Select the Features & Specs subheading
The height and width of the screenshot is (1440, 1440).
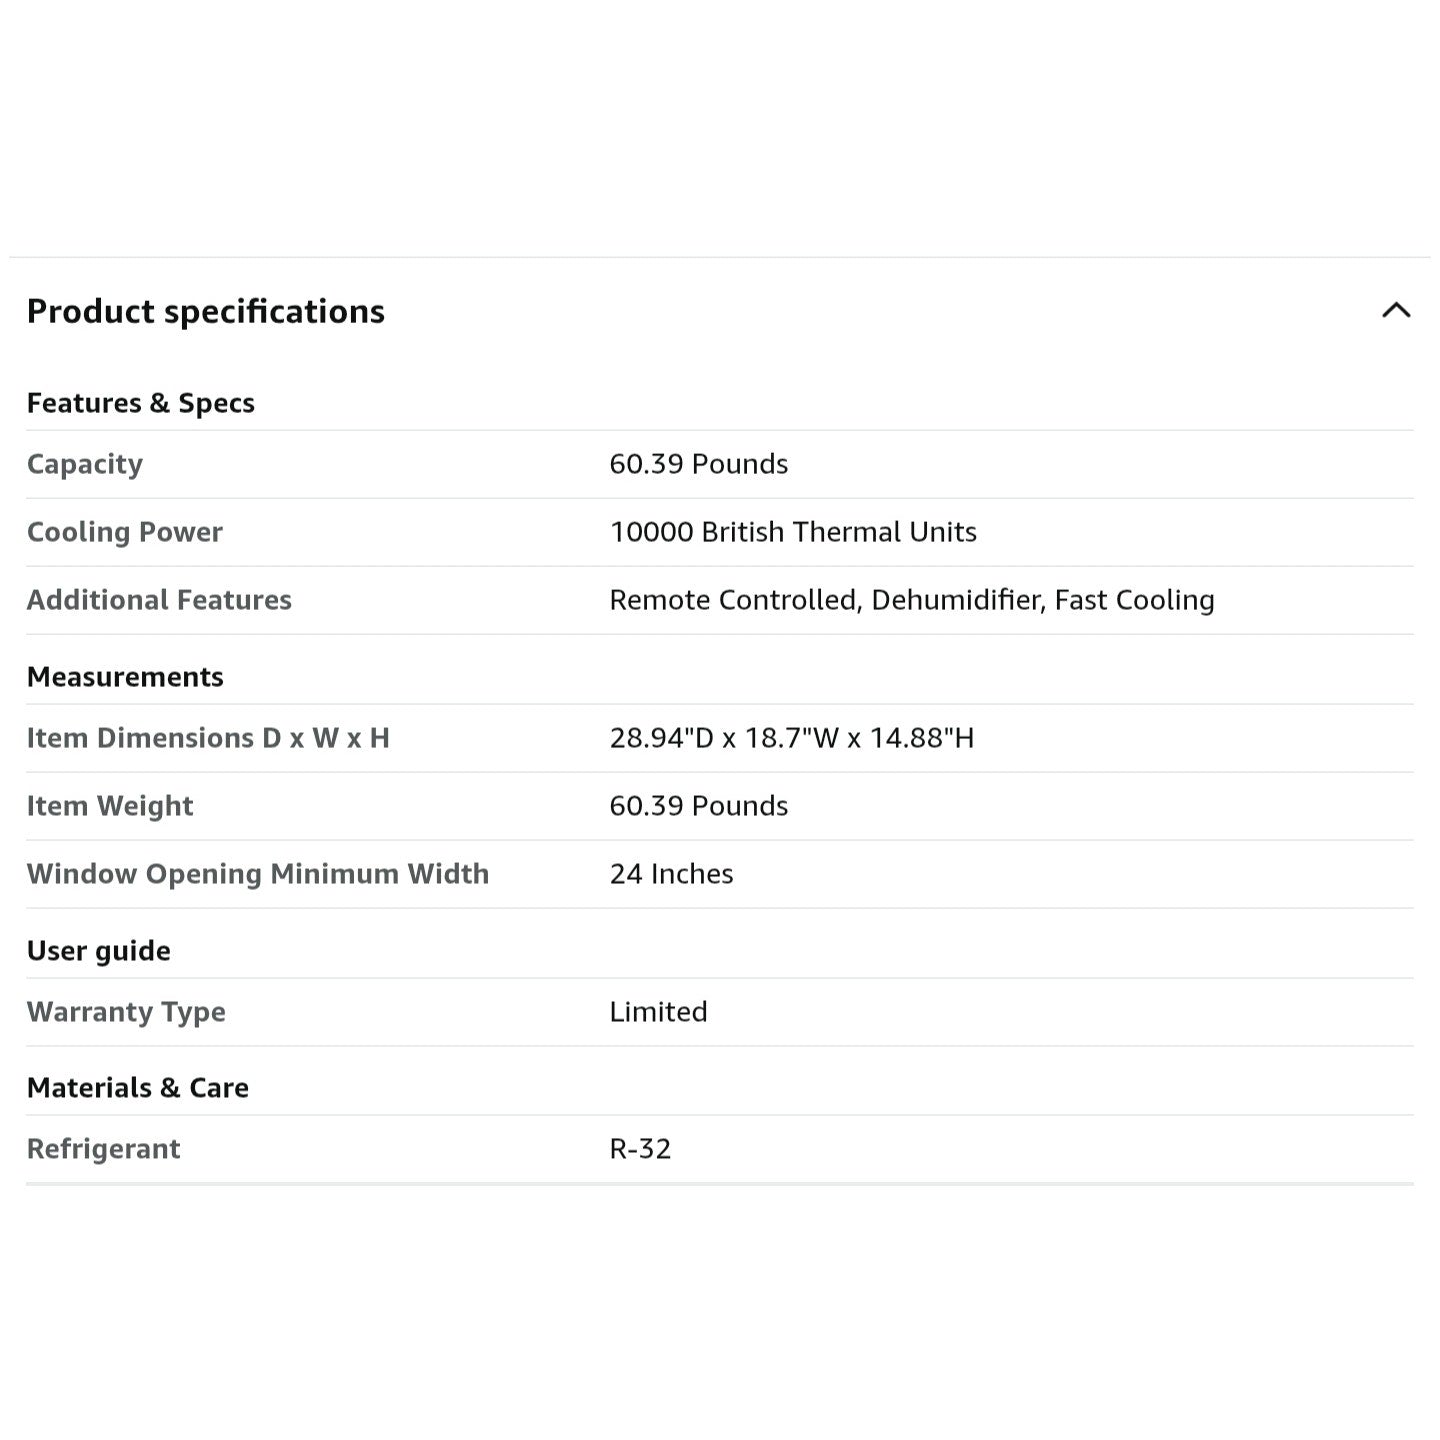coord(141,403)
